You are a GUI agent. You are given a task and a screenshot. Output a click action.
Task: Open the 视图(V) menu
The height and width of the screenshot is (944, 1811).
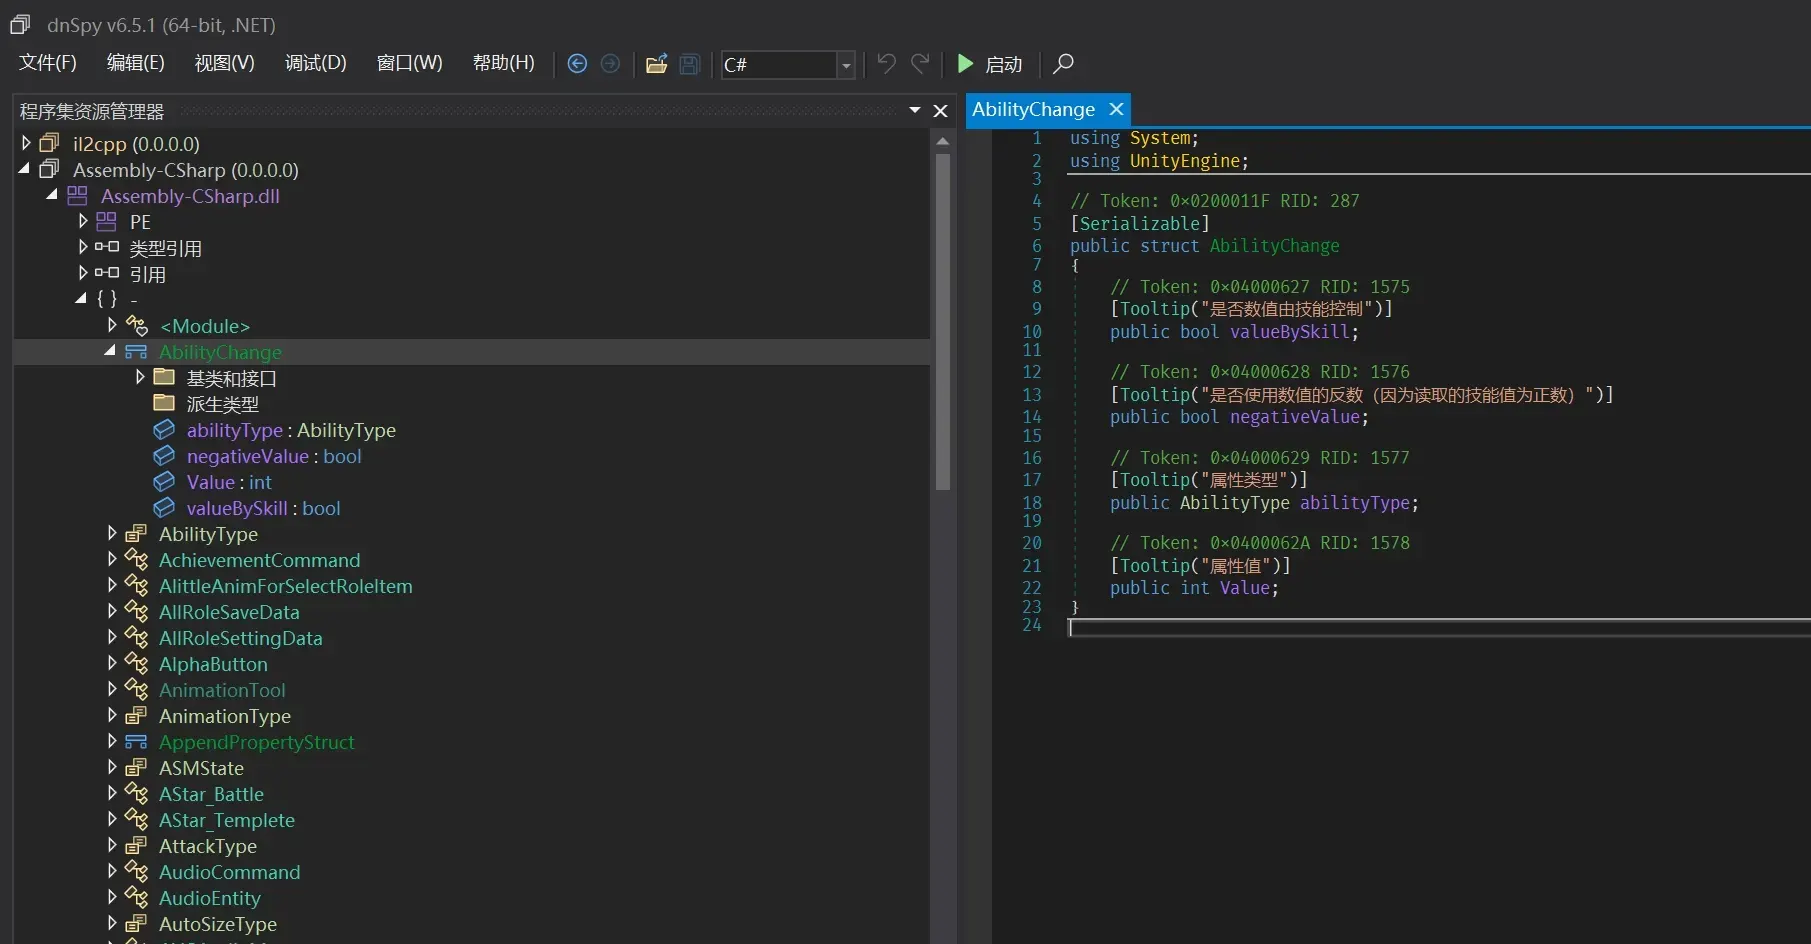[x=225, y=63]
